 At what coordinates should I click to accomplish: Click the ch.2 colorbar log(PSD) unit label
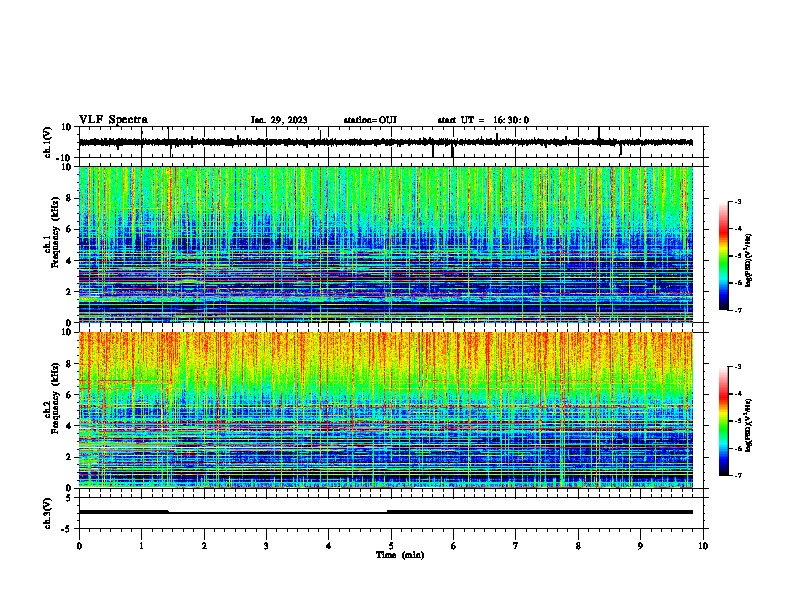pyautogui.click(x=749, y=425)
